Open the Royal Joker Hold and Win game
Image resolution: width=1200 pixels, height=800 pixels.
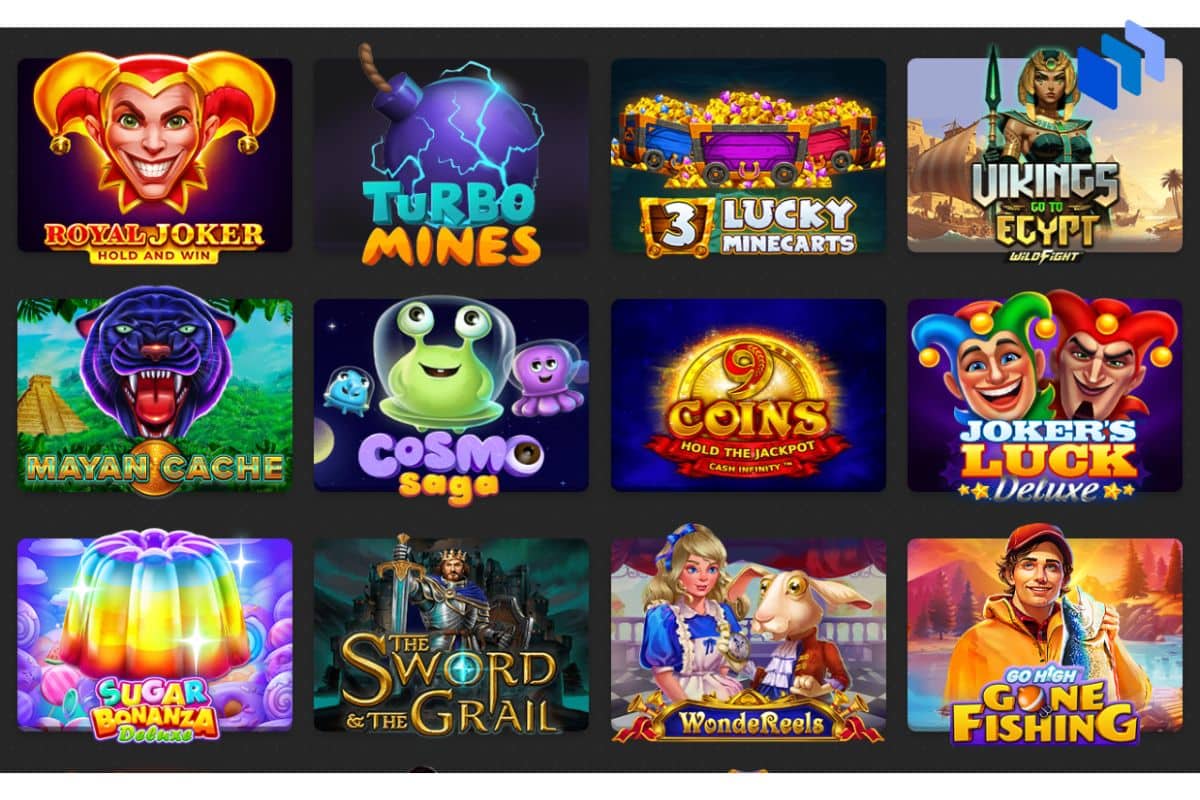(x=155, y=156)
